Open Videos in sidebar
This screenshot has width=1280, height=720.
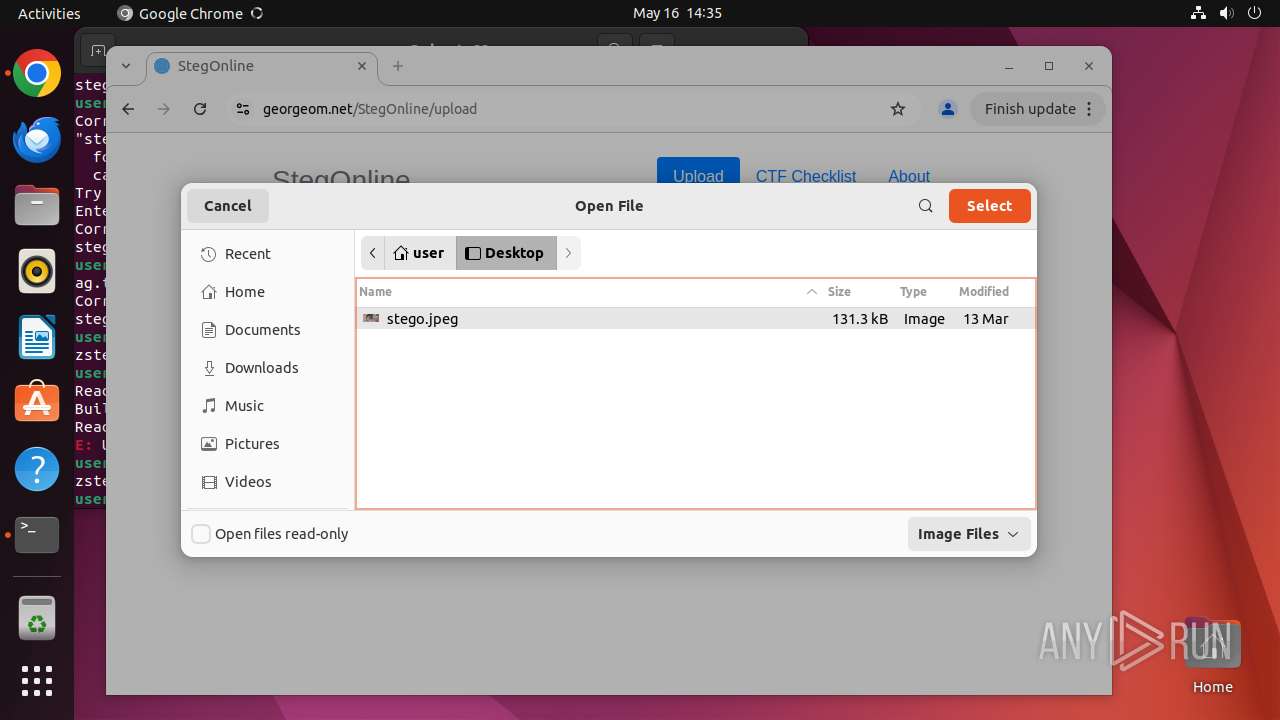coord(268,482)
